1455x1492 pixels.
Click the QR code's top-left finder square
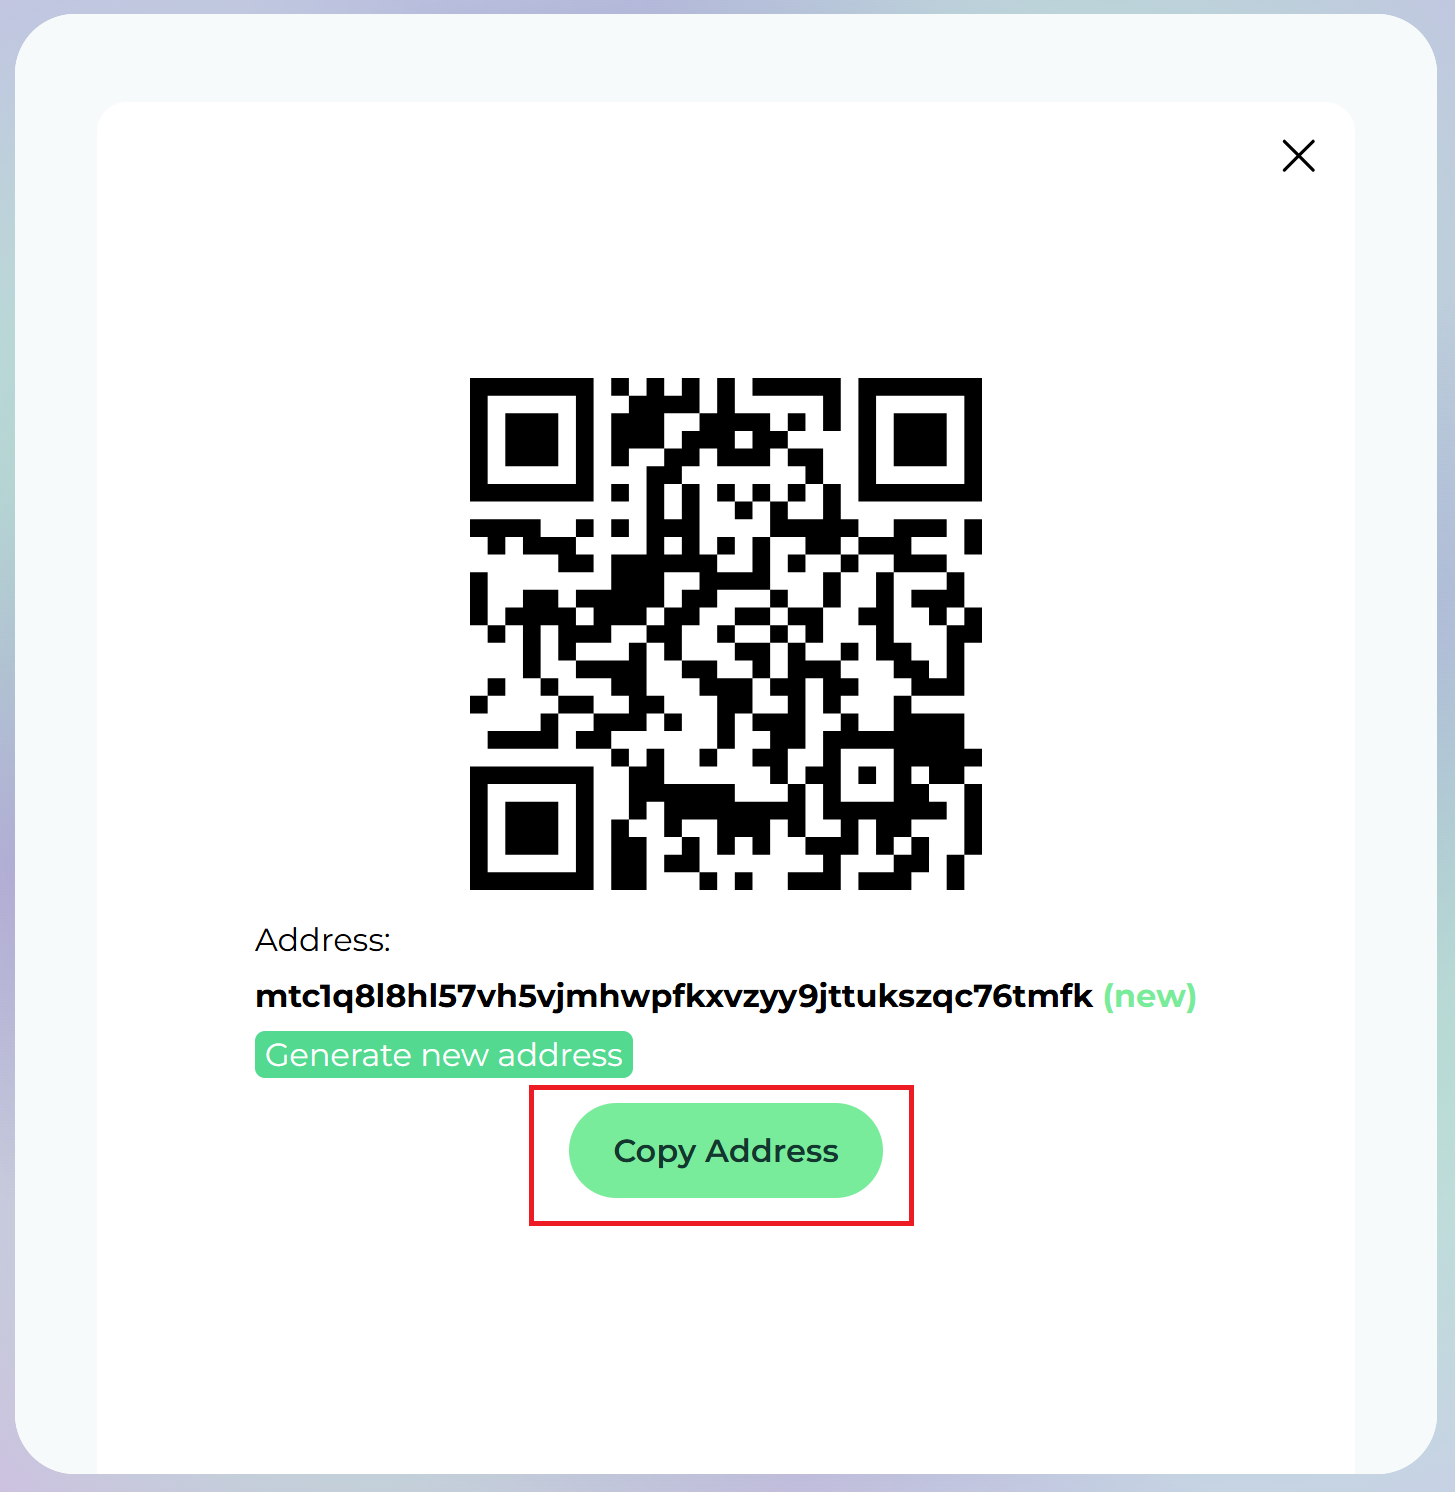[x=531, y=439]
